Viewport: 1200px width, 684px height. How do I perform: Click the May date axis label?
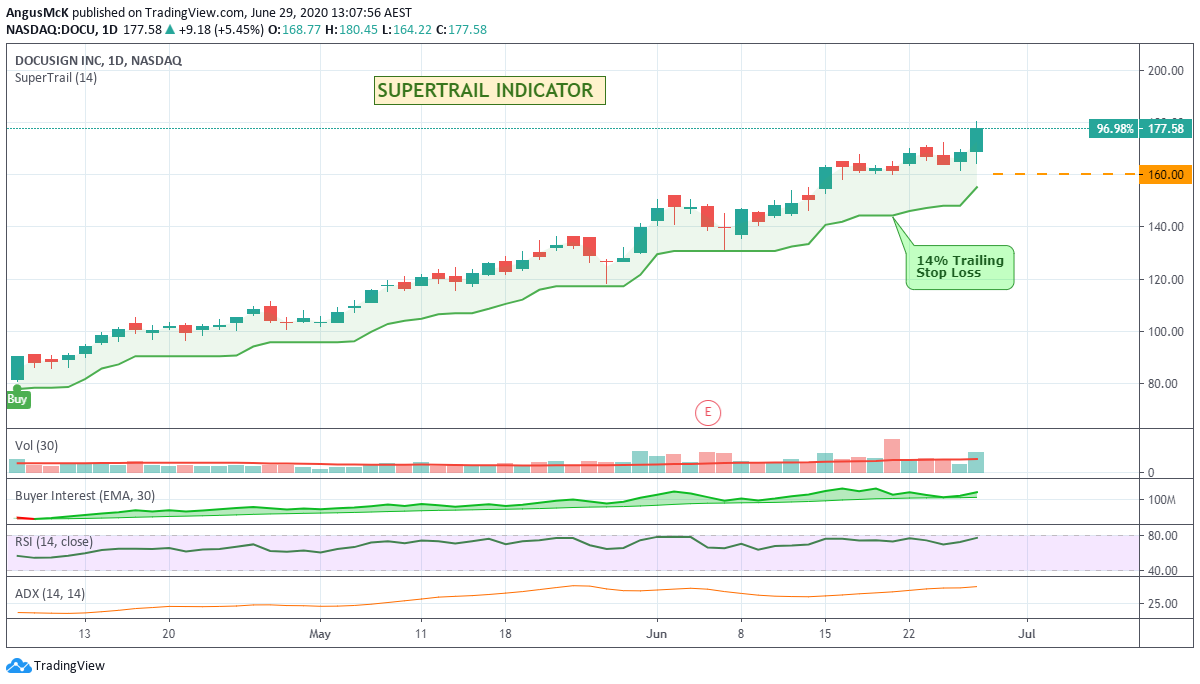[x=320, y=633]
